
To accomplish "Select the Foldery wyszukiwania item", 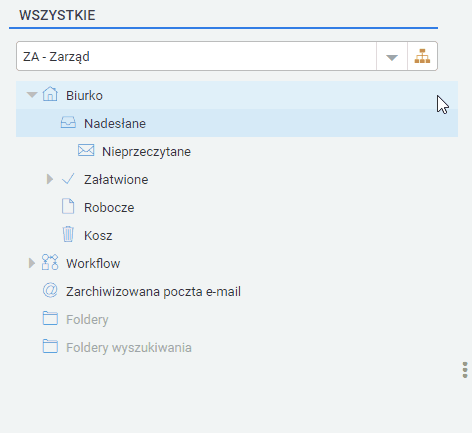I will click(129, 348).
